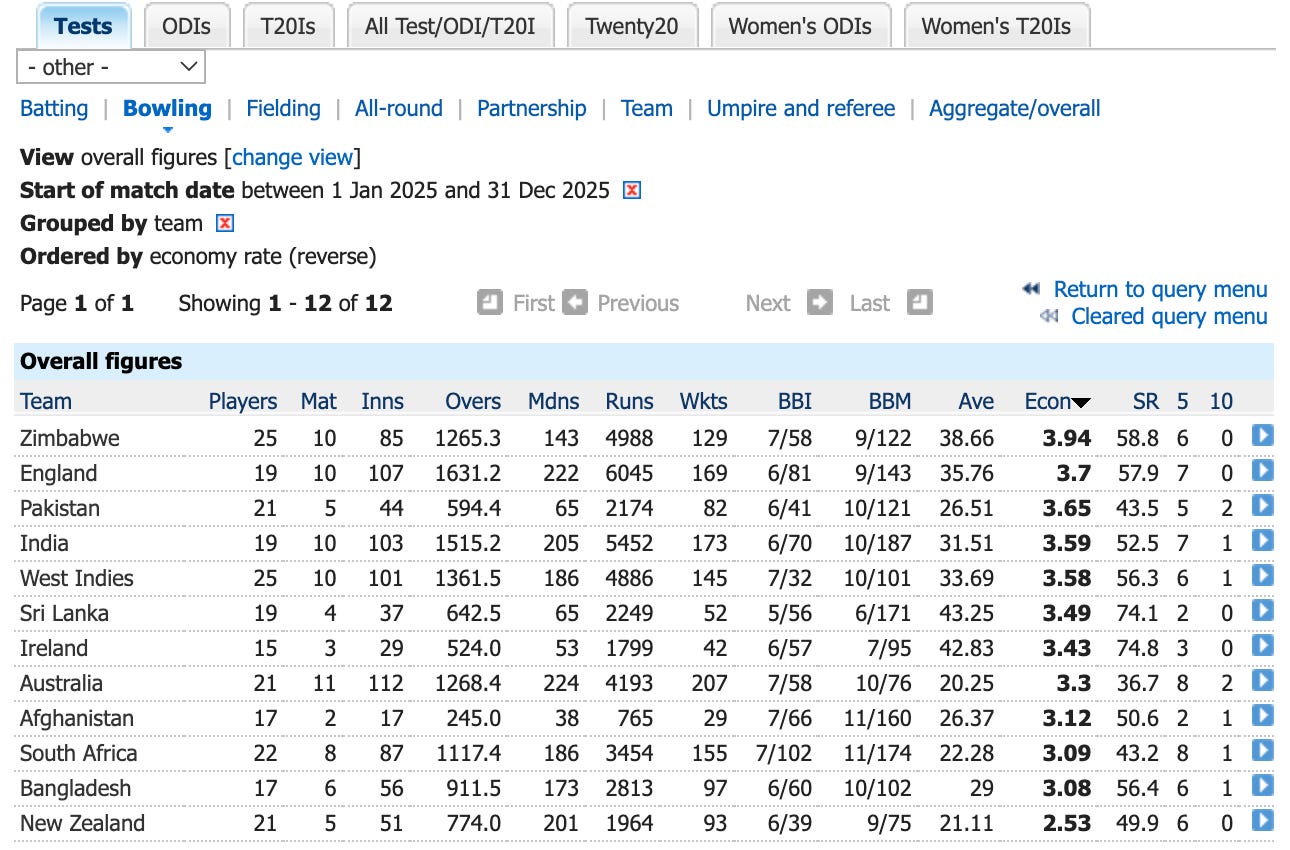Sort by Mat column header
This screenshot has width=1290, height=850.
coord(319,402)
